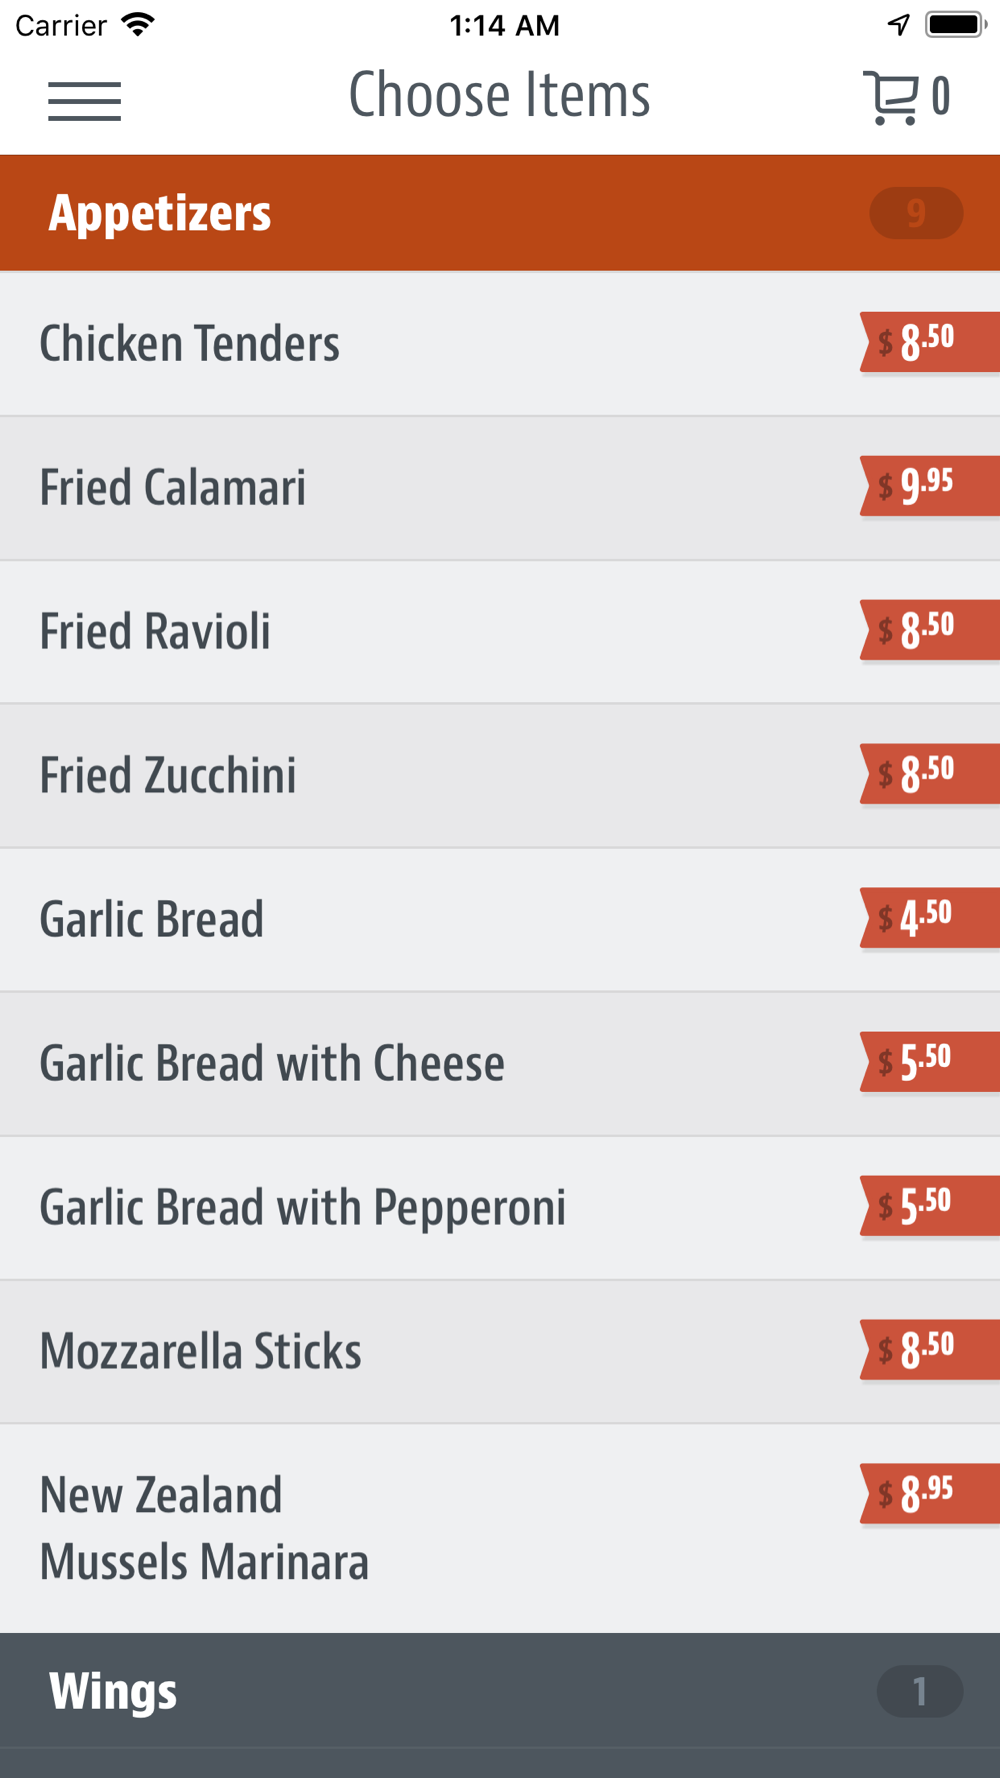
Task: Tap the Appetizers item count badge
Action: [x=916, y=213]
